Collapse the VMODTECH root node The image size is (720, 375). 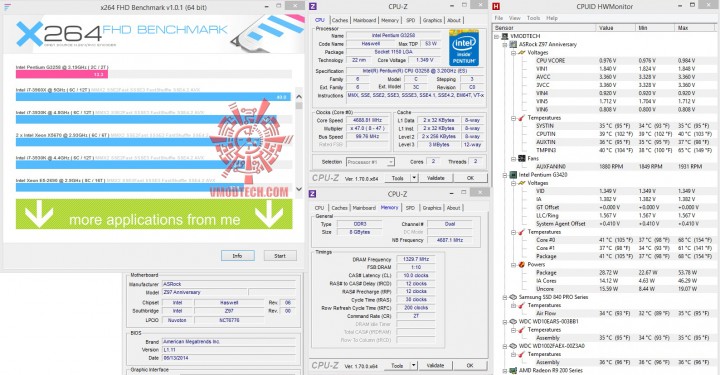click(x=496, y=36)
